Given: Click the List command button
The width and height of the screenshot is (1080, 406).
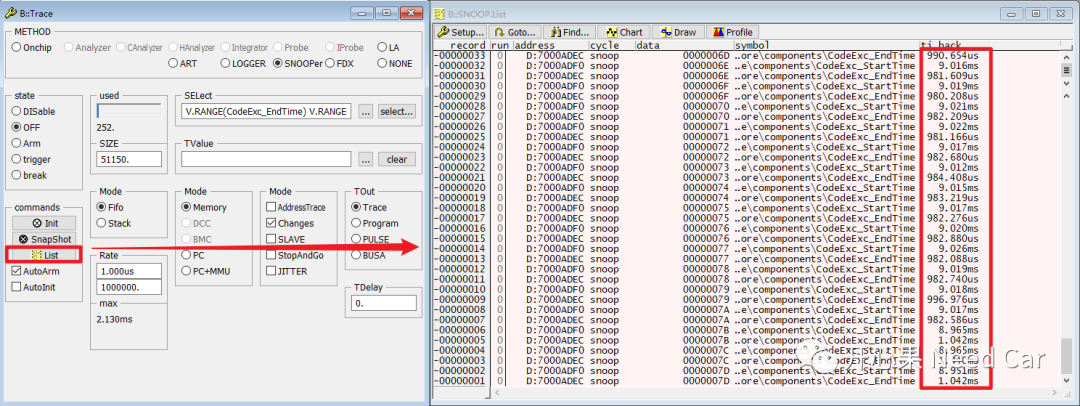Looking at the screenshot, I should click(43, 255).
